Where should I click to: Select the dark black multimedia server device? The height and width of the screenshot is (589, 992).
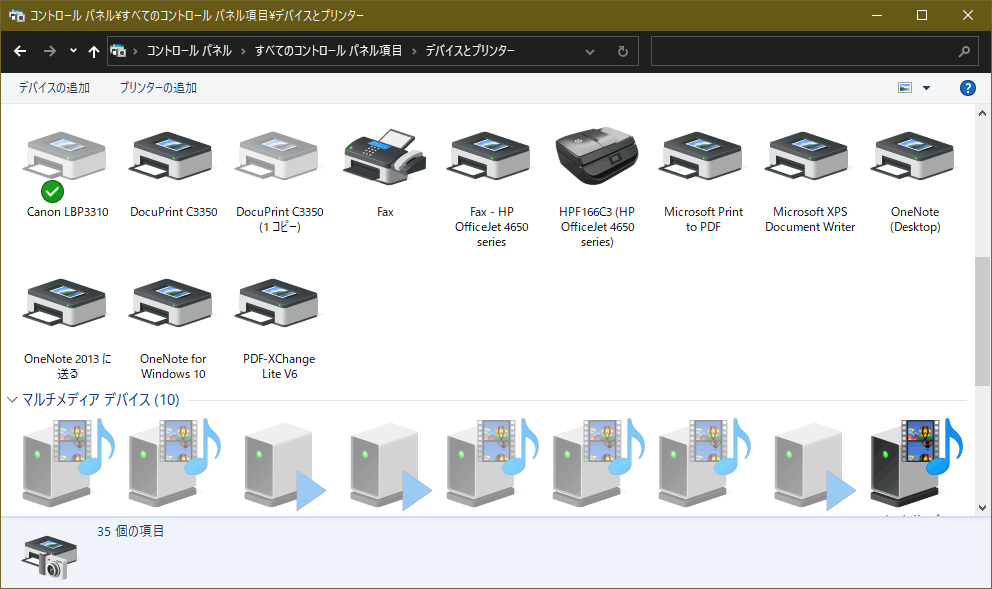[x=916, y=462]
